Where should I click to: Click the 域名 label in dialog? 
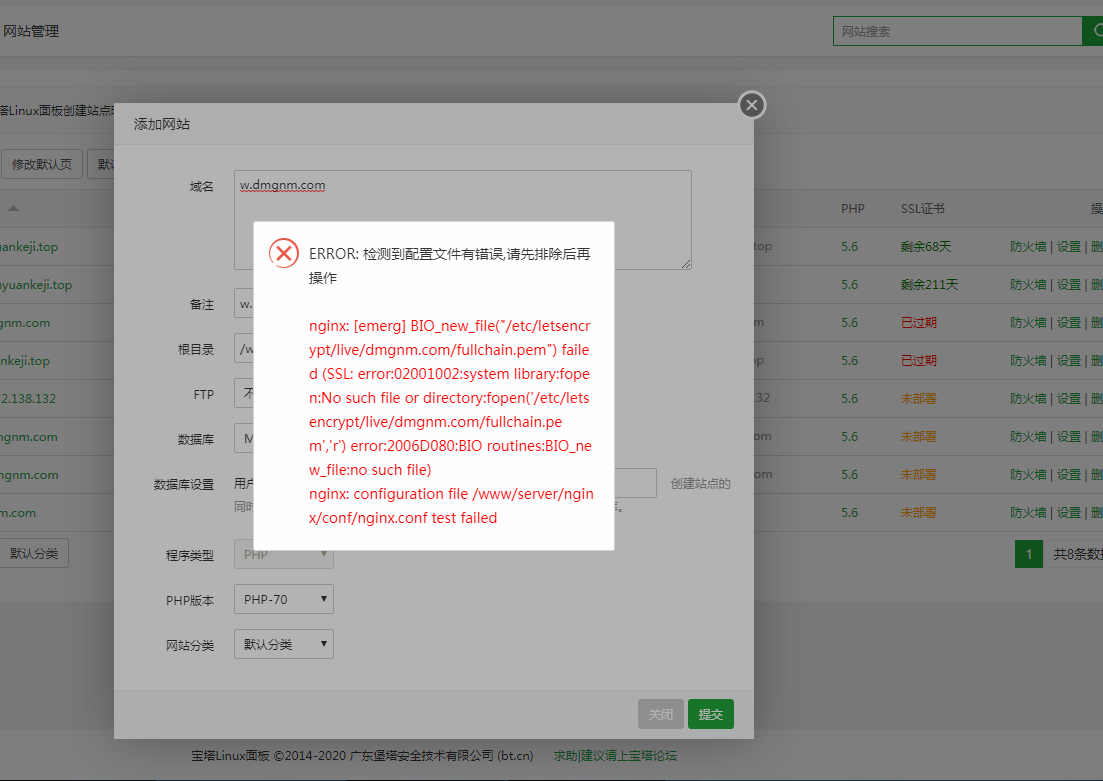(x=202, y=186)
